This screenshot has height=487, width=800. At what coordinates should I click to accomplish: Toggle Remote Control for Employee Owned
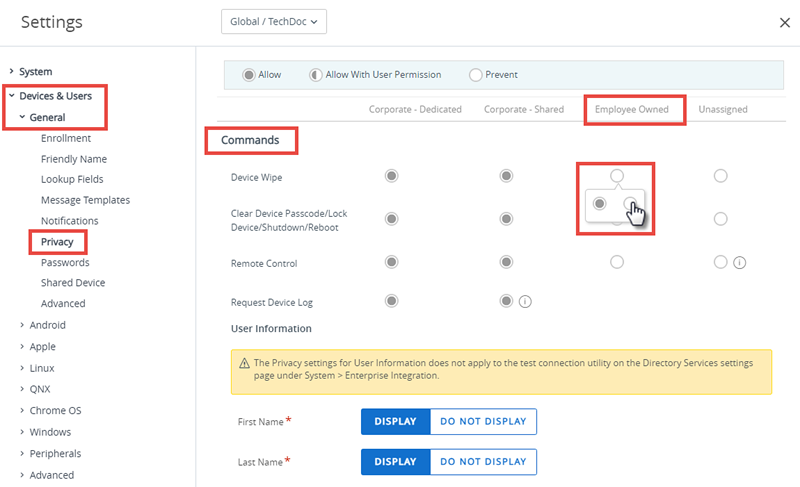pos(617,262)
